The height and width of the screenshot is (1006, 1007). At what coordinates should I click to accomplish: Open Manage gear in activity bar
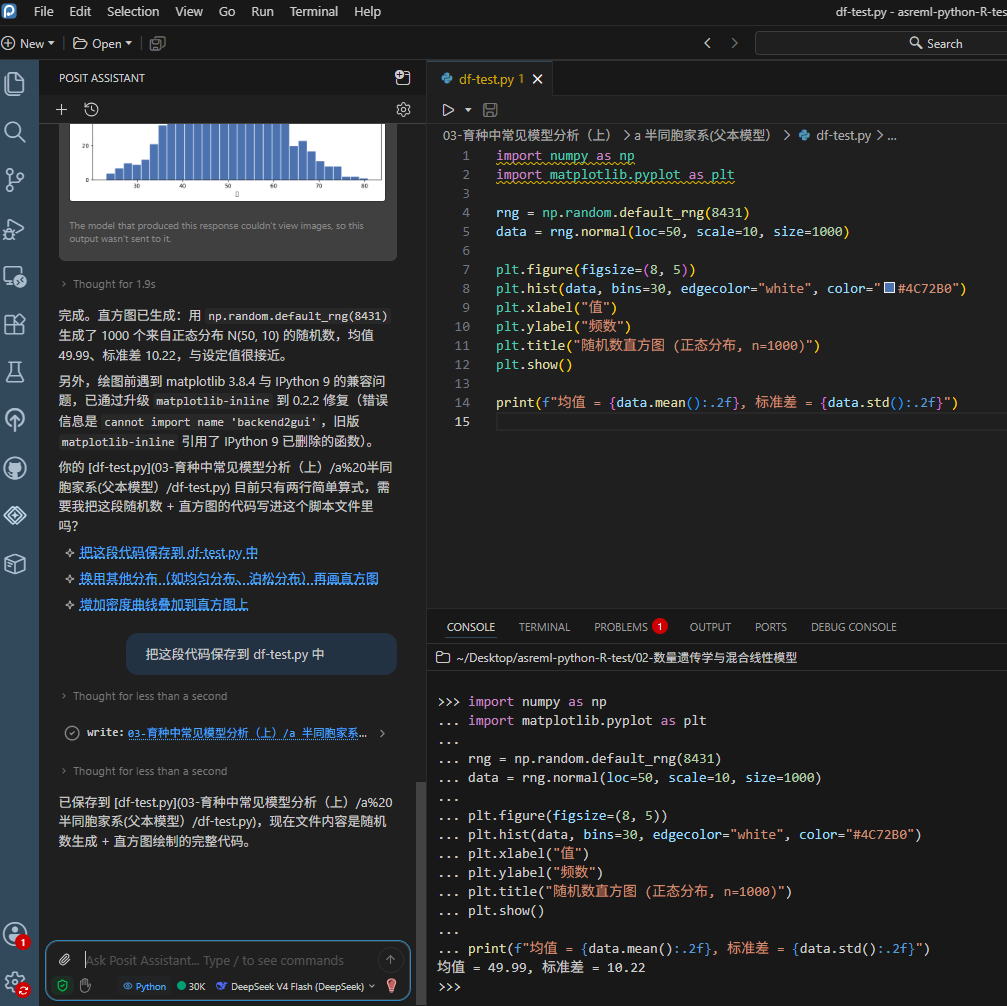click(15, 982)
